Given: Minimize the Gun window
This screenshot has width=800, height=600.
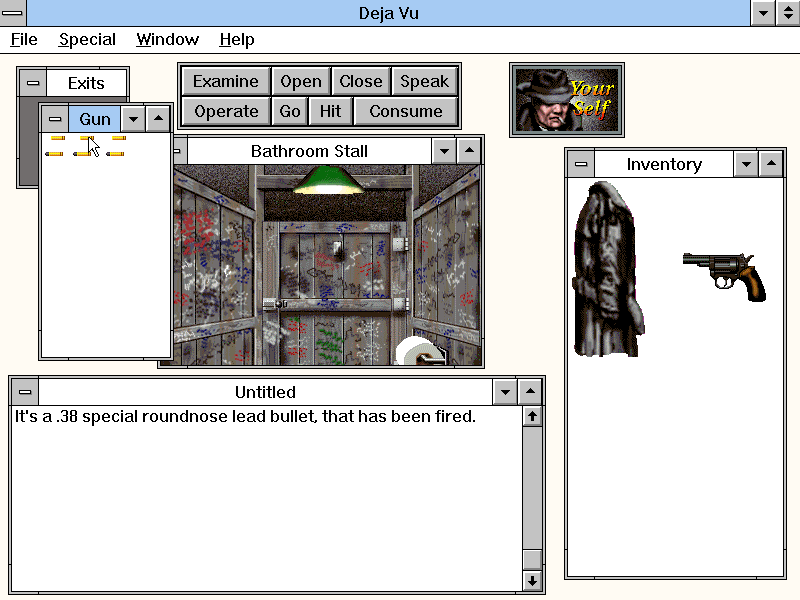Looking at the screenshot, I should pos(133,119).
